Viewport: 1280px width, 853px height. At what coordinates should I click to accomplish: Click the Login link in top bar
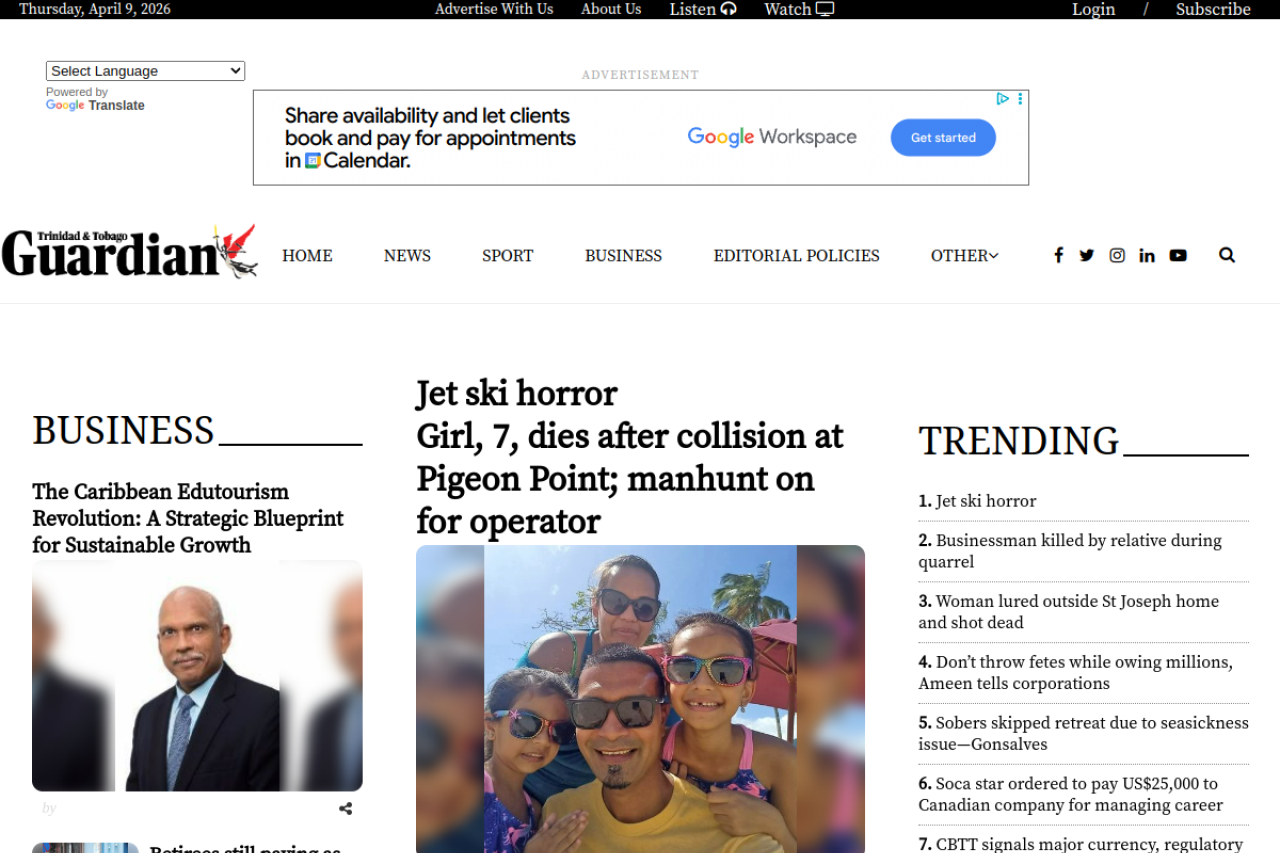pos(1093,10)
